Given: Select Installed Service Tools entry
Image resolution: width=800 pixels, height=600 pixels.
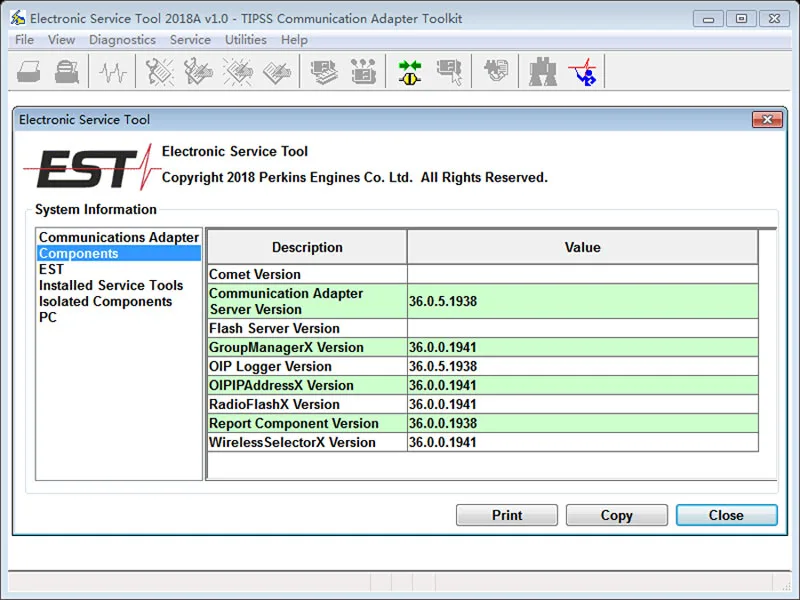Looking at the screenshot, I should [118, 285].
